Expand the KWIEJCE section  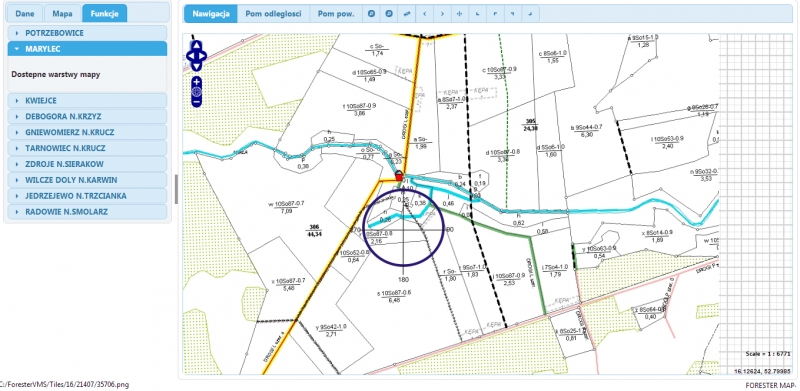pyautogui.click(x=87, y=101)
